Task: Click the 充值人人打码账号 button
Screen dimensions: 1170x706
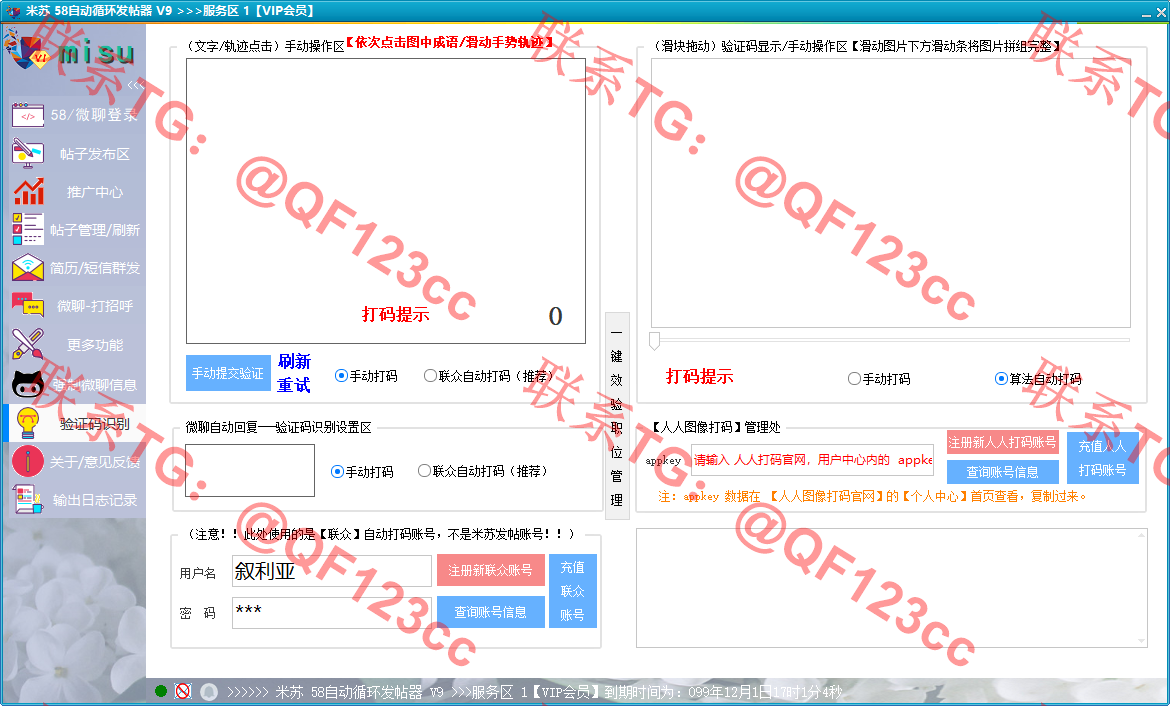Action: click(x=1102, y=457)
